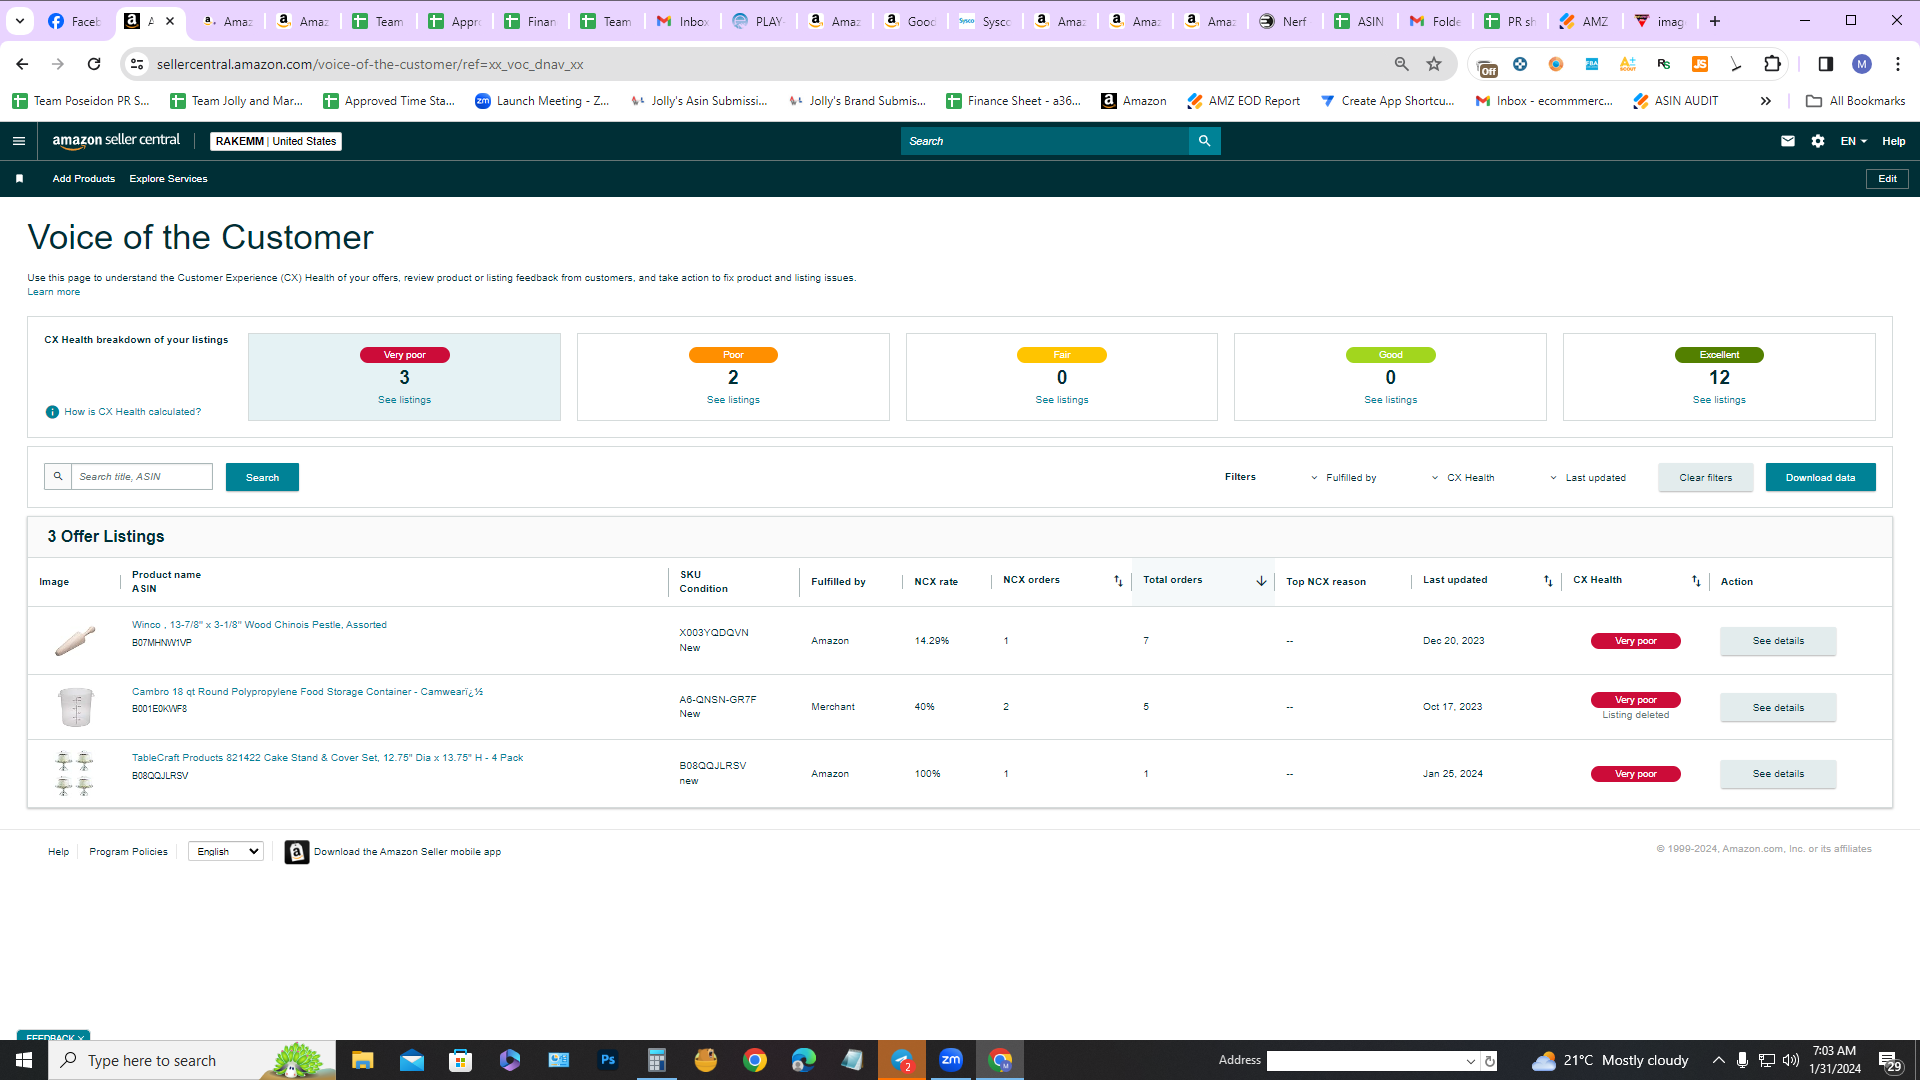Image resolution: width=1920 pixels, height=1080 pixels.
Task: Click the zoom magnifier in address bar
Action: click(x=1402, y=64)
